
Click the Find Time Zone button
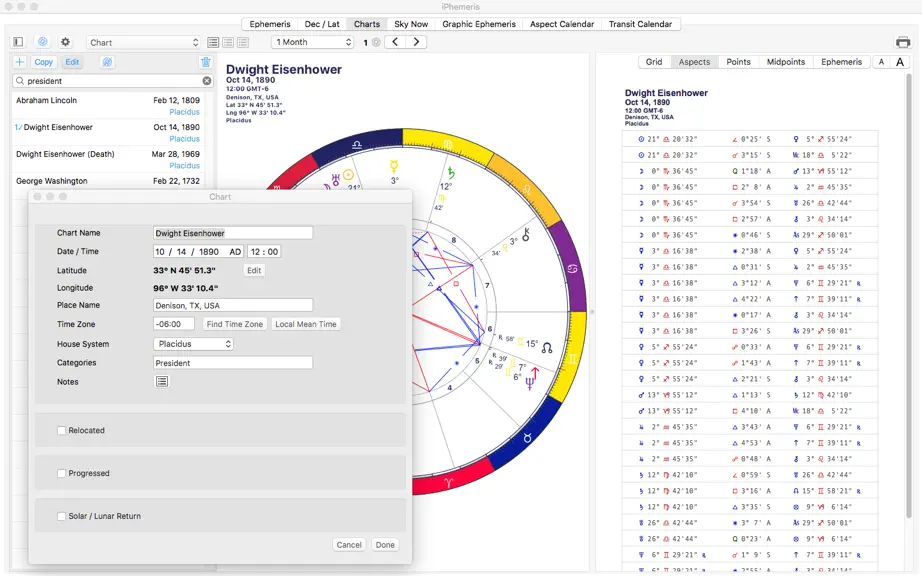pyautogui.click(x=235, y=324)
